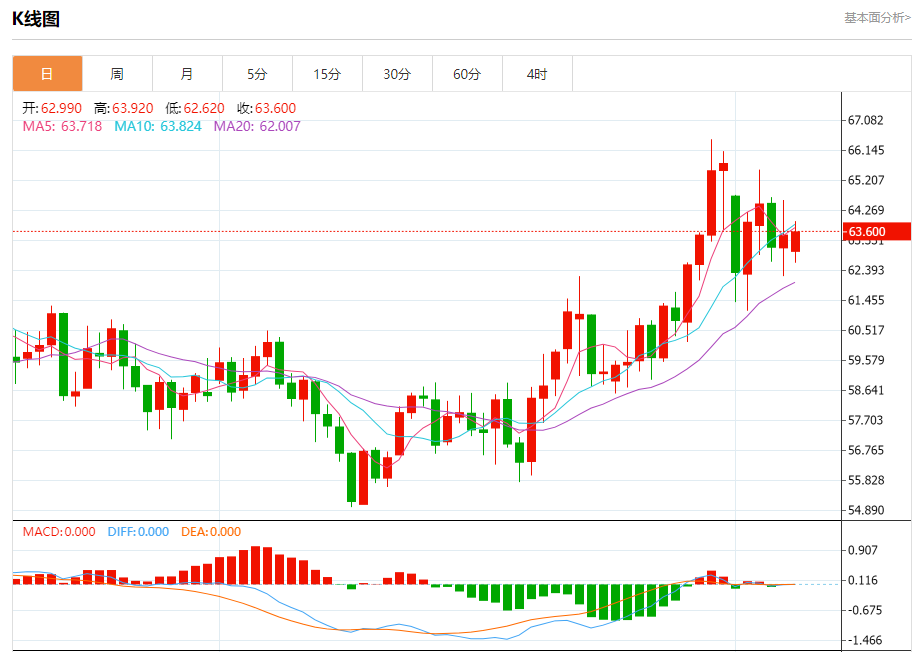The image size is (917, 652).
Task: Click the 收 closing price value
Action: coord(267,108)
